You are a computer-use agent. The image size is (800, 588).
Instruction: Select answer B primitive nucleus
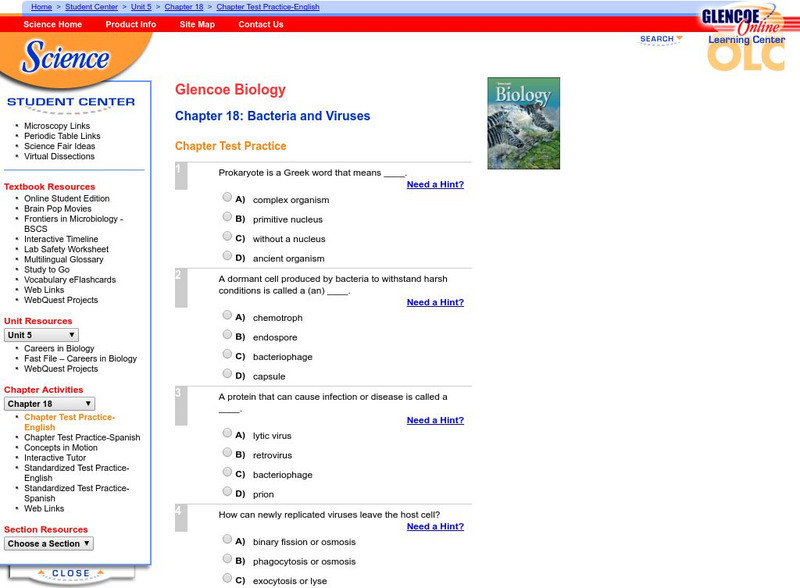coord(227,216)
